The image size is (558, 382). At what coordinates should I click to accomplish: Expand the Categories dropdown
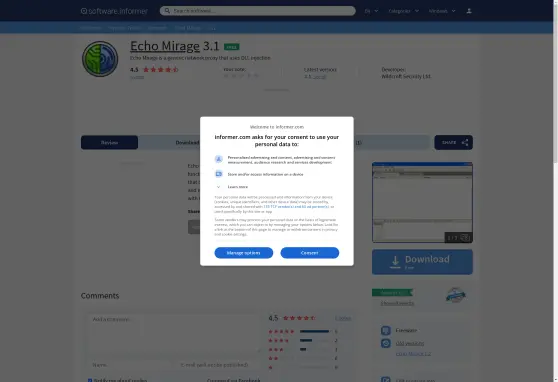pos(404,11)
